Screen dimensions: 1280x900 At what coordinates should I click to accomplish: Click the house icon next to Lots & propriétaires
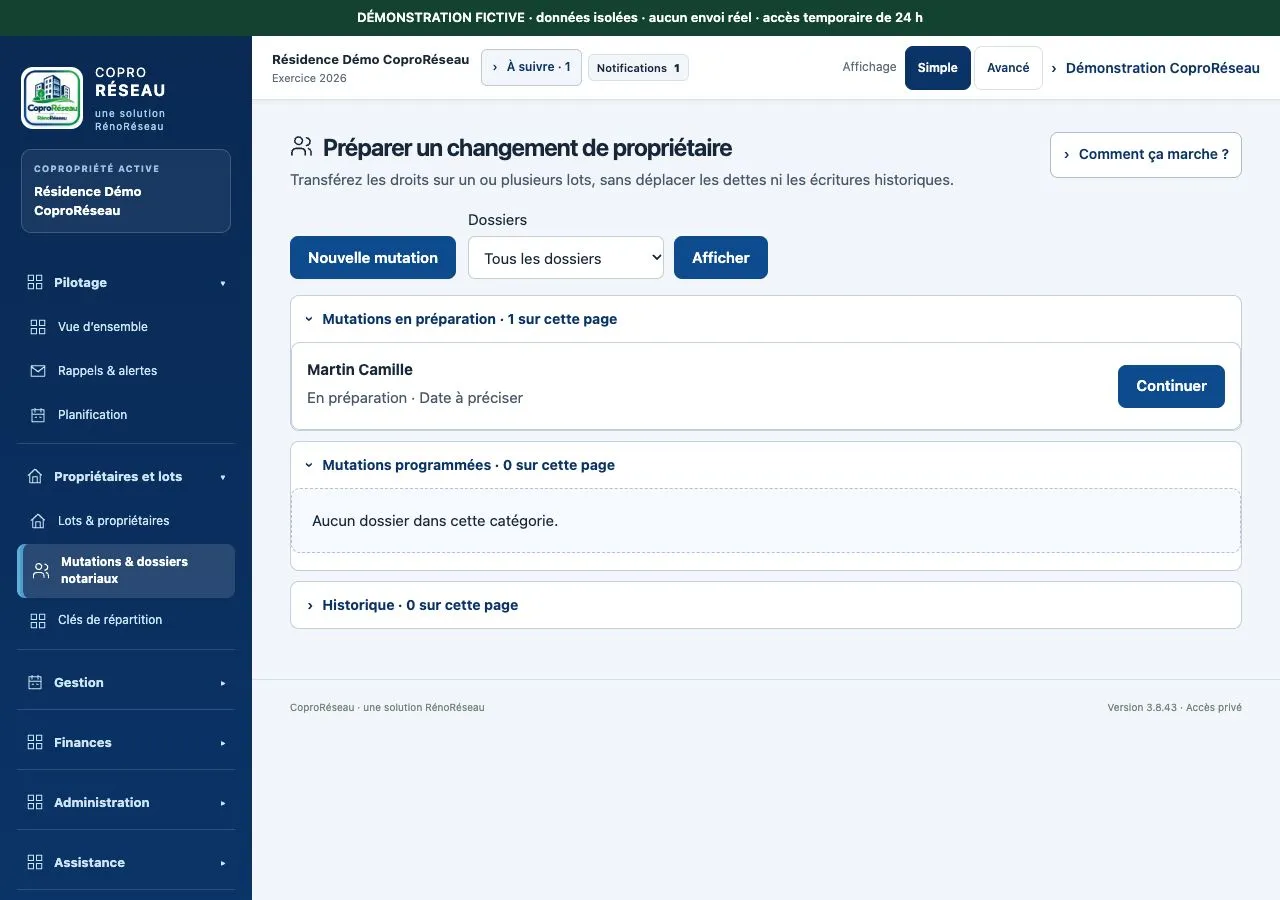38,521
